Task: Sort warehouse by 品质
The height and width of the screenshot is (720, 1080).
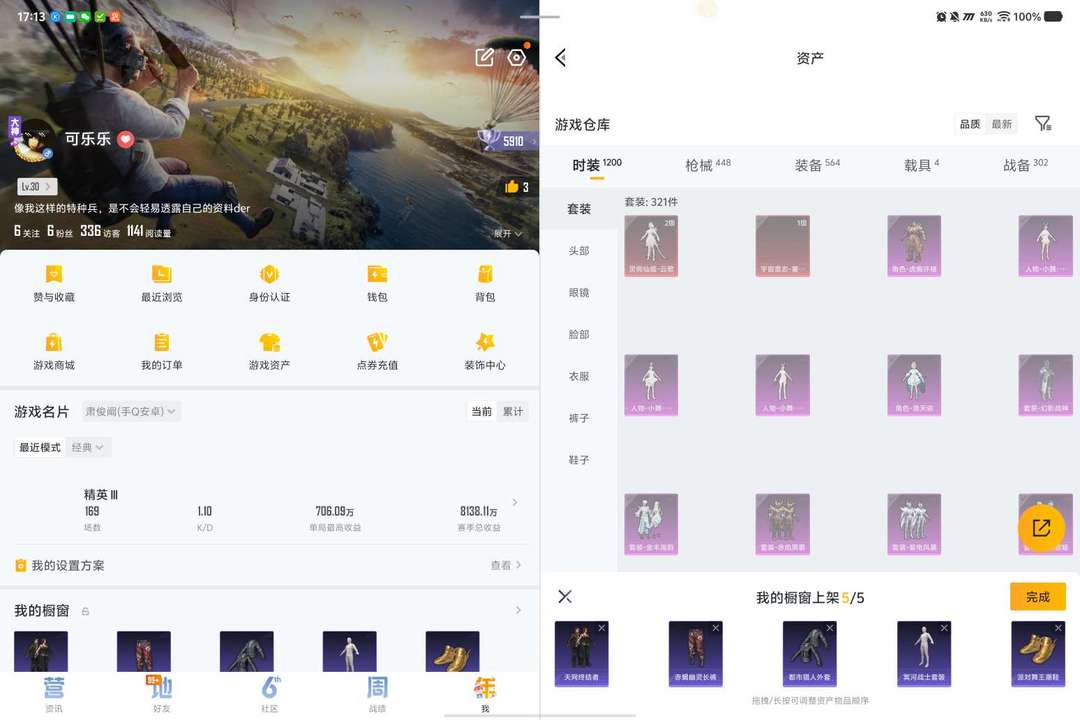Action: click(970, 124)
